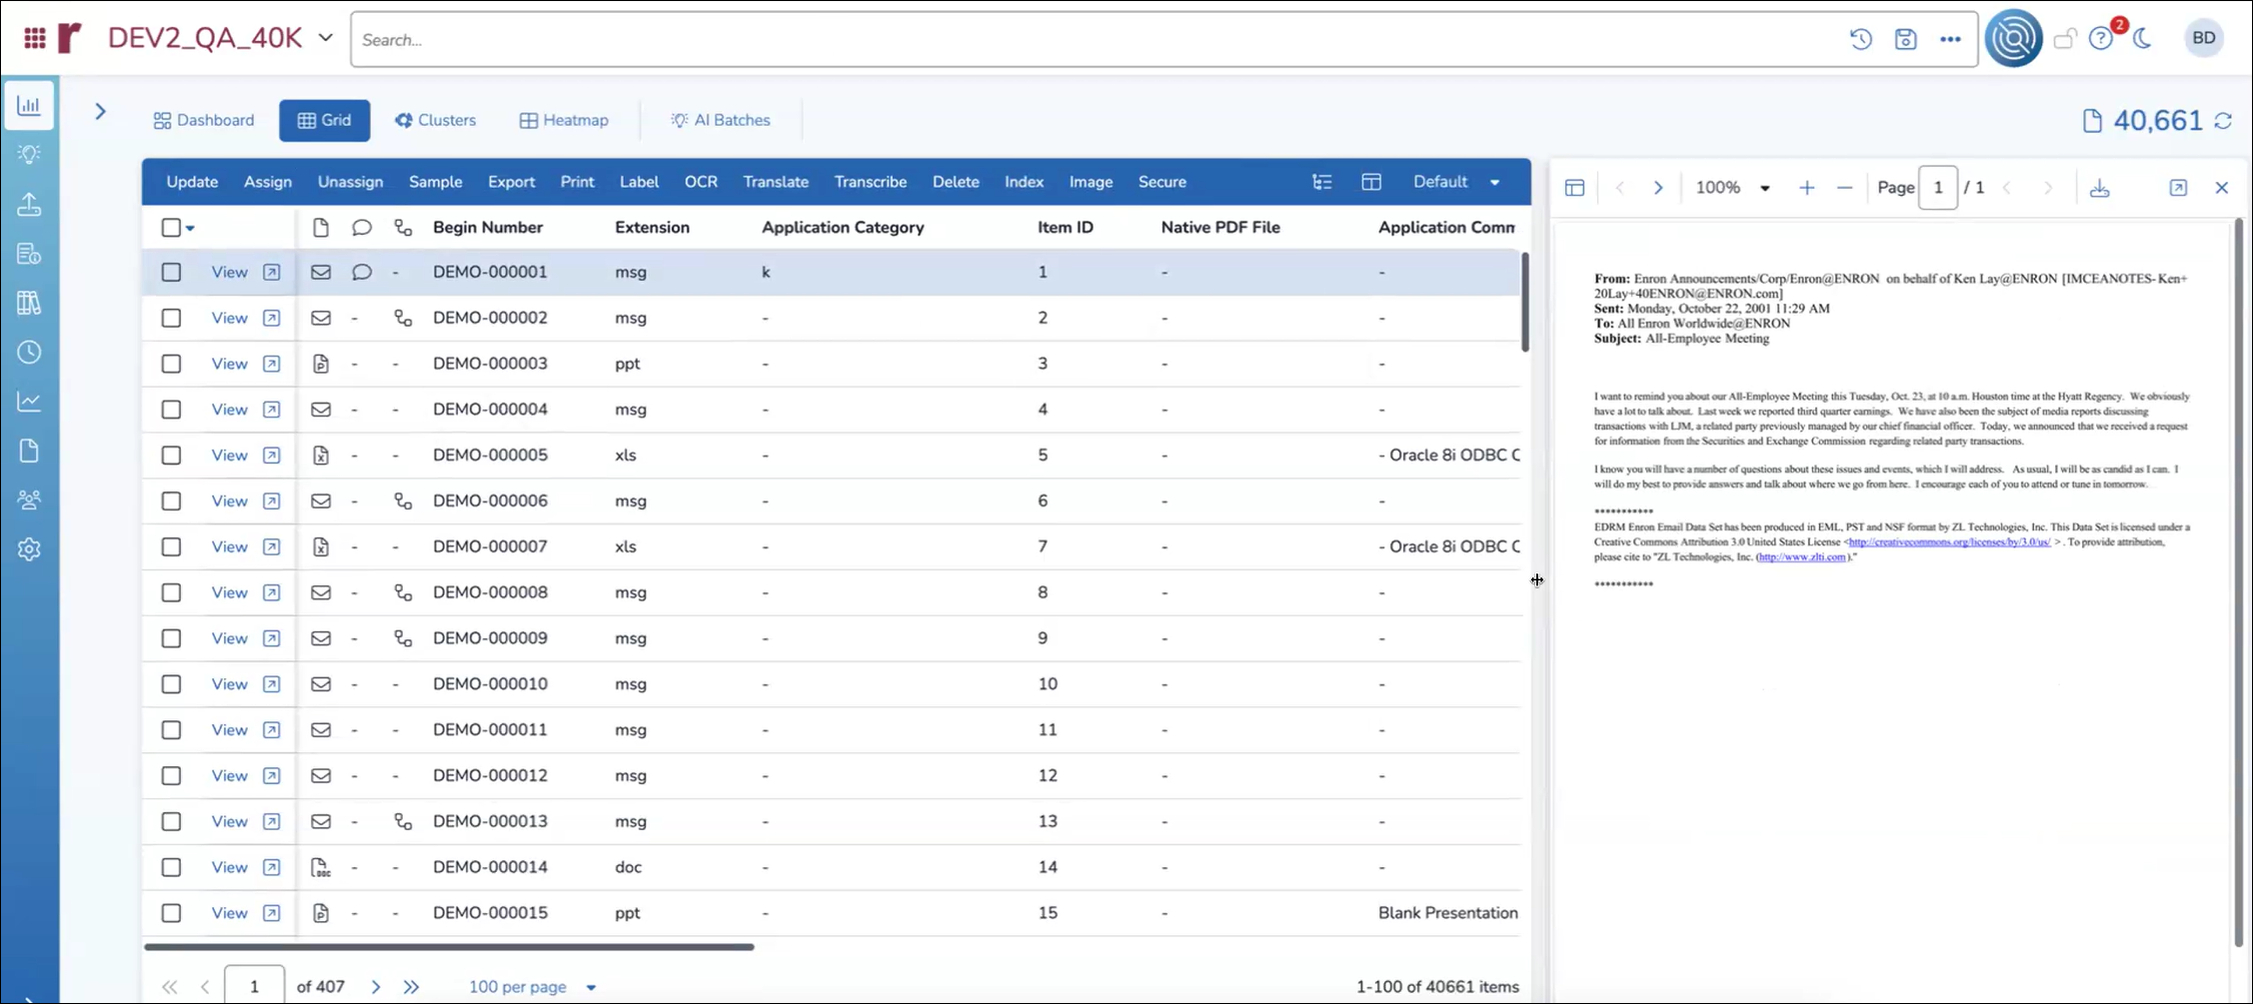The height and width of the screenshot is (1004, 2253).
Task: Click View link for DEMO-000008
Action: pyautogui.click(x=229, y=593)
